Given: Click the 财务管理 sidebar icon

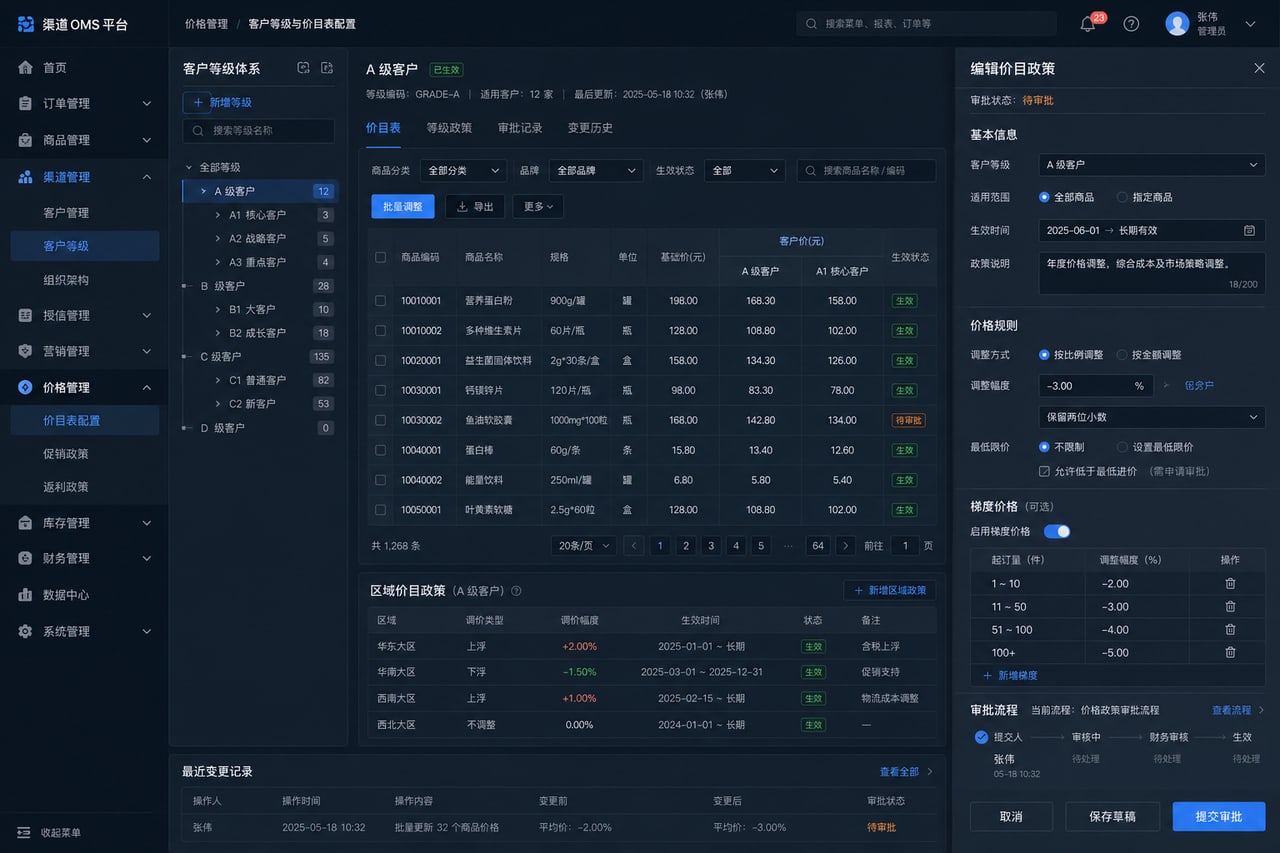Looking at the screenshot, I should pos(26,558).
